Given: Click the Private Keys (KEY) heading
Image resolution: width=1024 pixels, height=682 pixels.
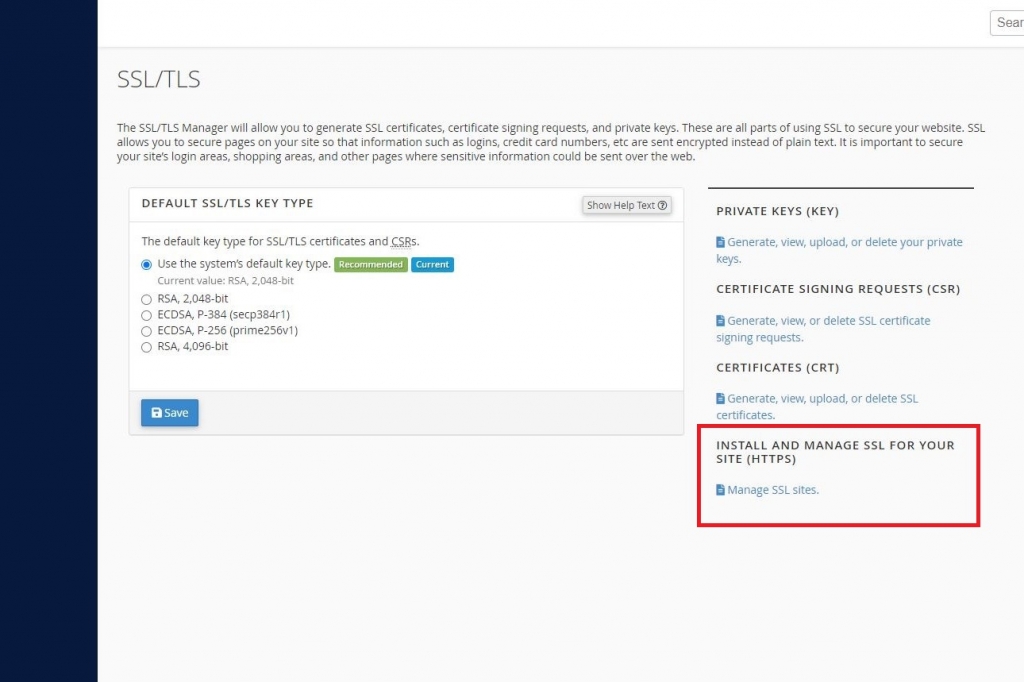Looking at the screenshot, I should coord(777,212).
